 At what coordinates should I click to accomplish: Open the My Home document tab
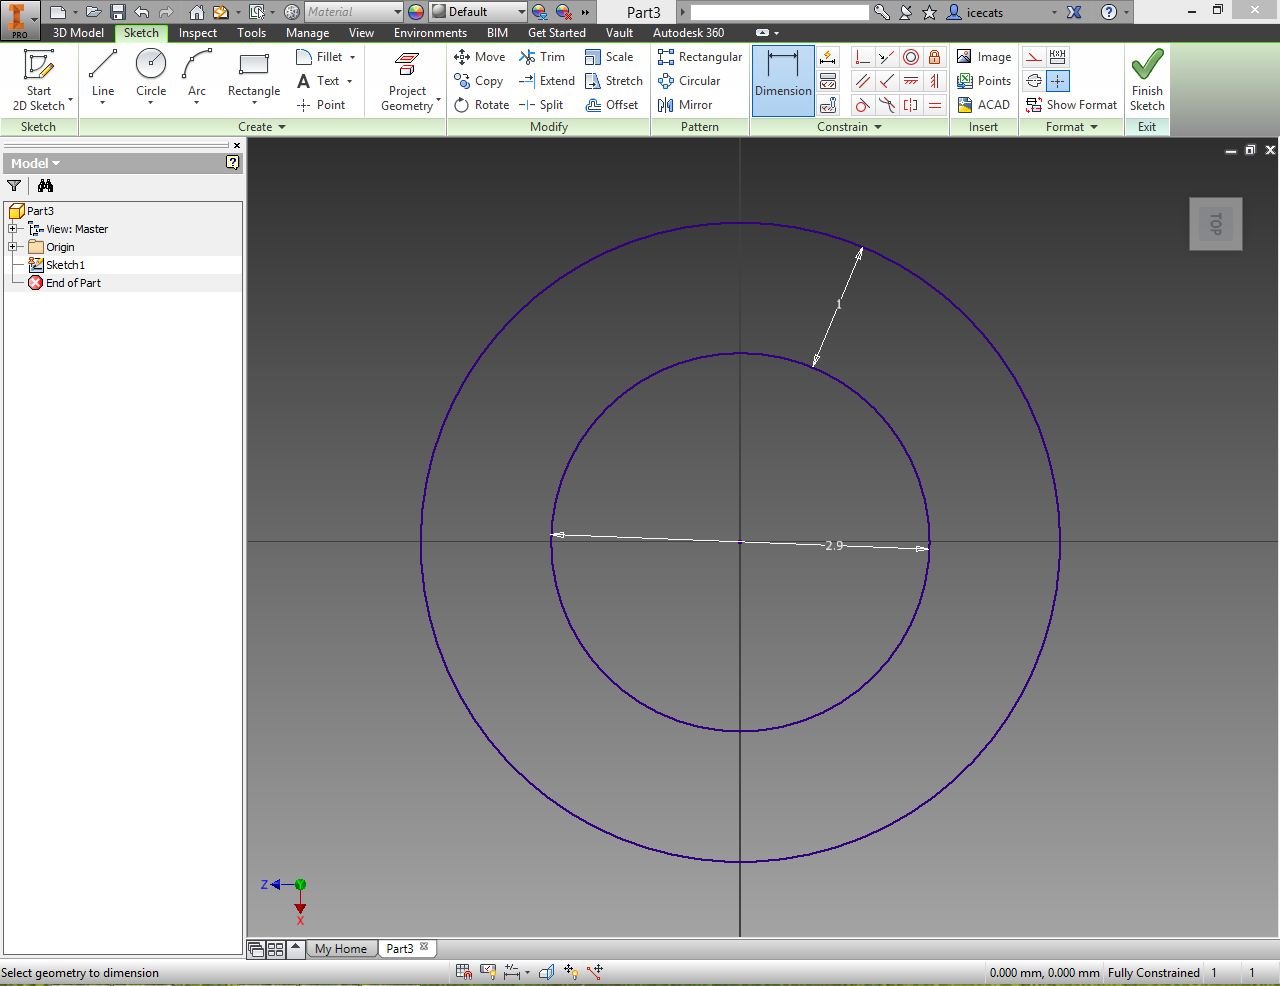341,949
